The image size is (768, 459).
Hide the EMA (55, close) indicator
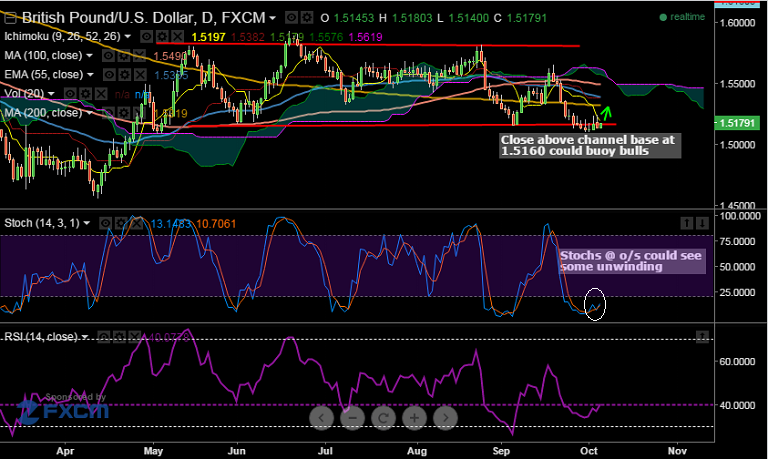click(x=109, y=74)
